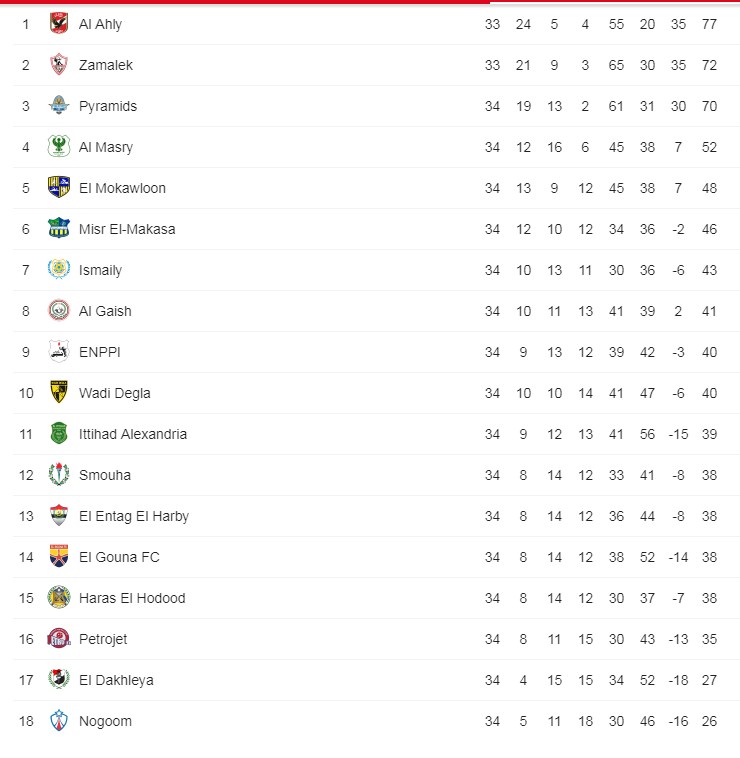Select the ENPPI team name
Image resolution: width=740 pixels, height=758 pixels.
(99, 352)
